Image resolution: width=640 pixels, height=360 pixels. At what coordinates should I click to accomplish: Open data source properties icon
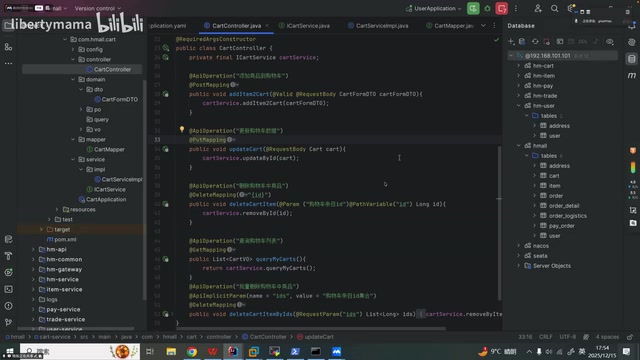(x=522, y=42)
